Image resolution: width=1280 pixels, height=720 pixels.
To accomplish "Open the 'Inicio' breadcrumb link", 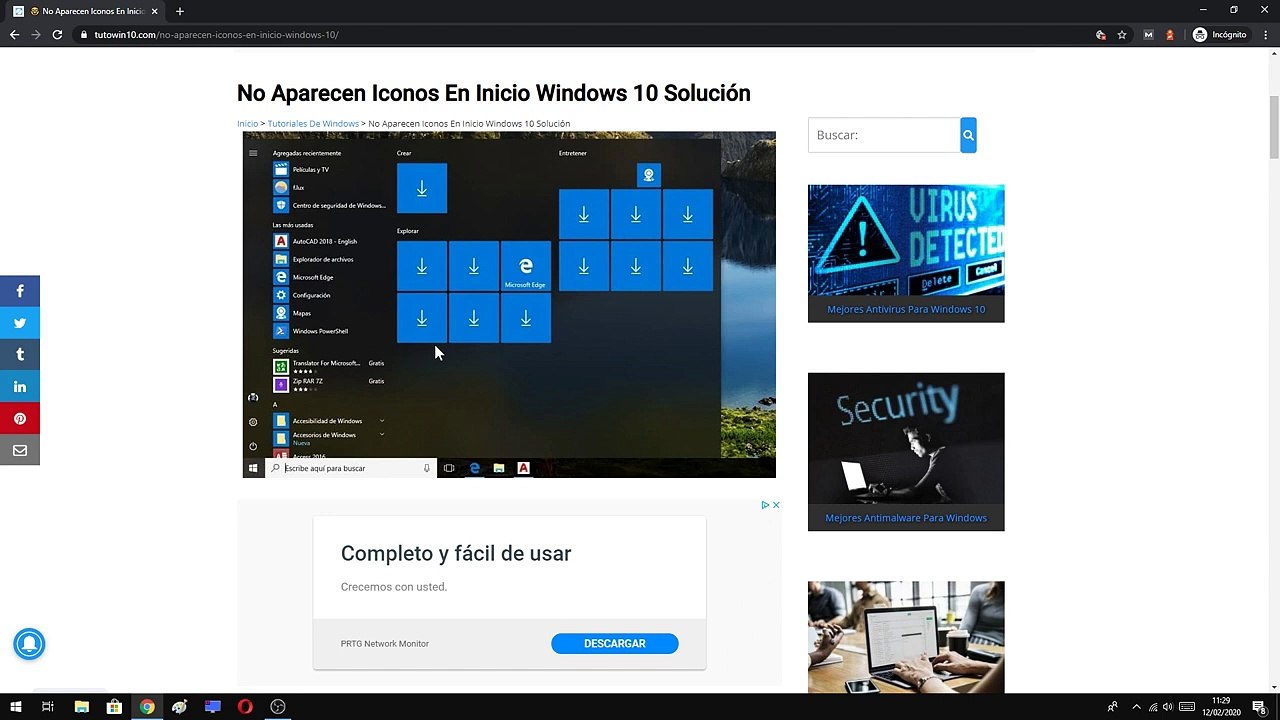I will coord(247,124).
